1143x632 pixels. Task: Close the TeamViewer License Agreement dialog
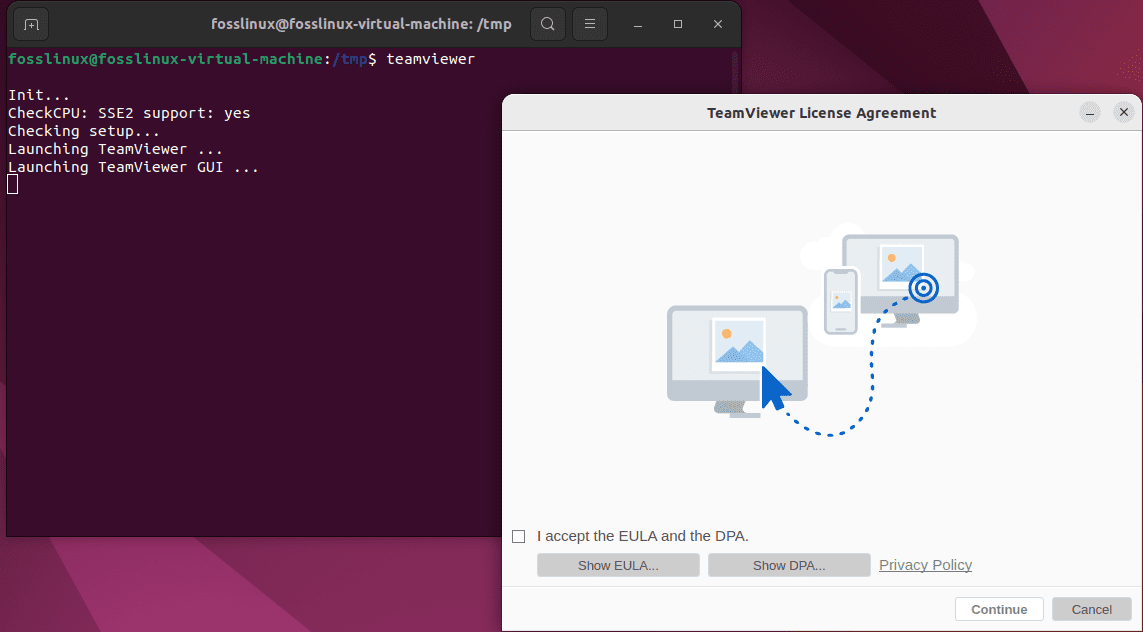pyautogui.click(x=1124, y=112)
